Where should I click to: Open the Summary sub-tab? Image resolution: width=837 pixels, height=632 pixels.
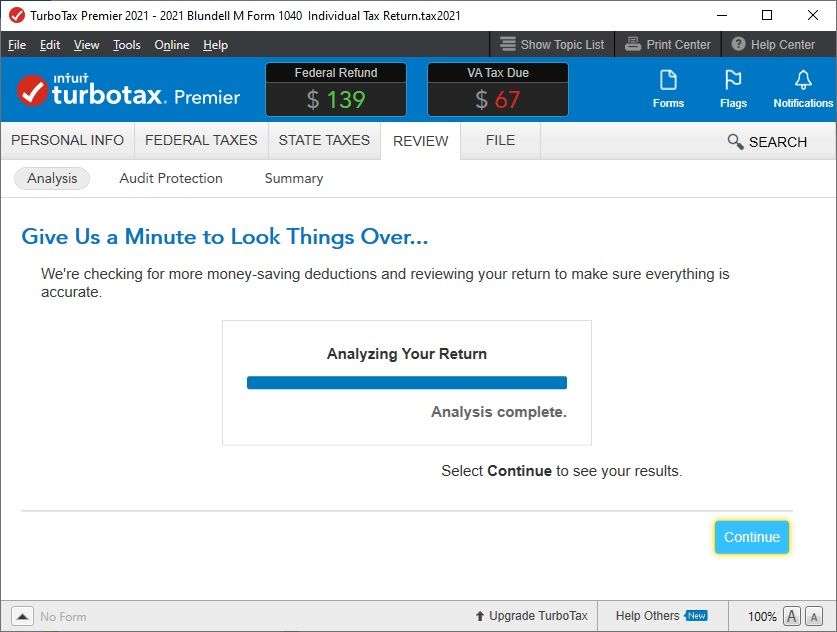[294, 178]
